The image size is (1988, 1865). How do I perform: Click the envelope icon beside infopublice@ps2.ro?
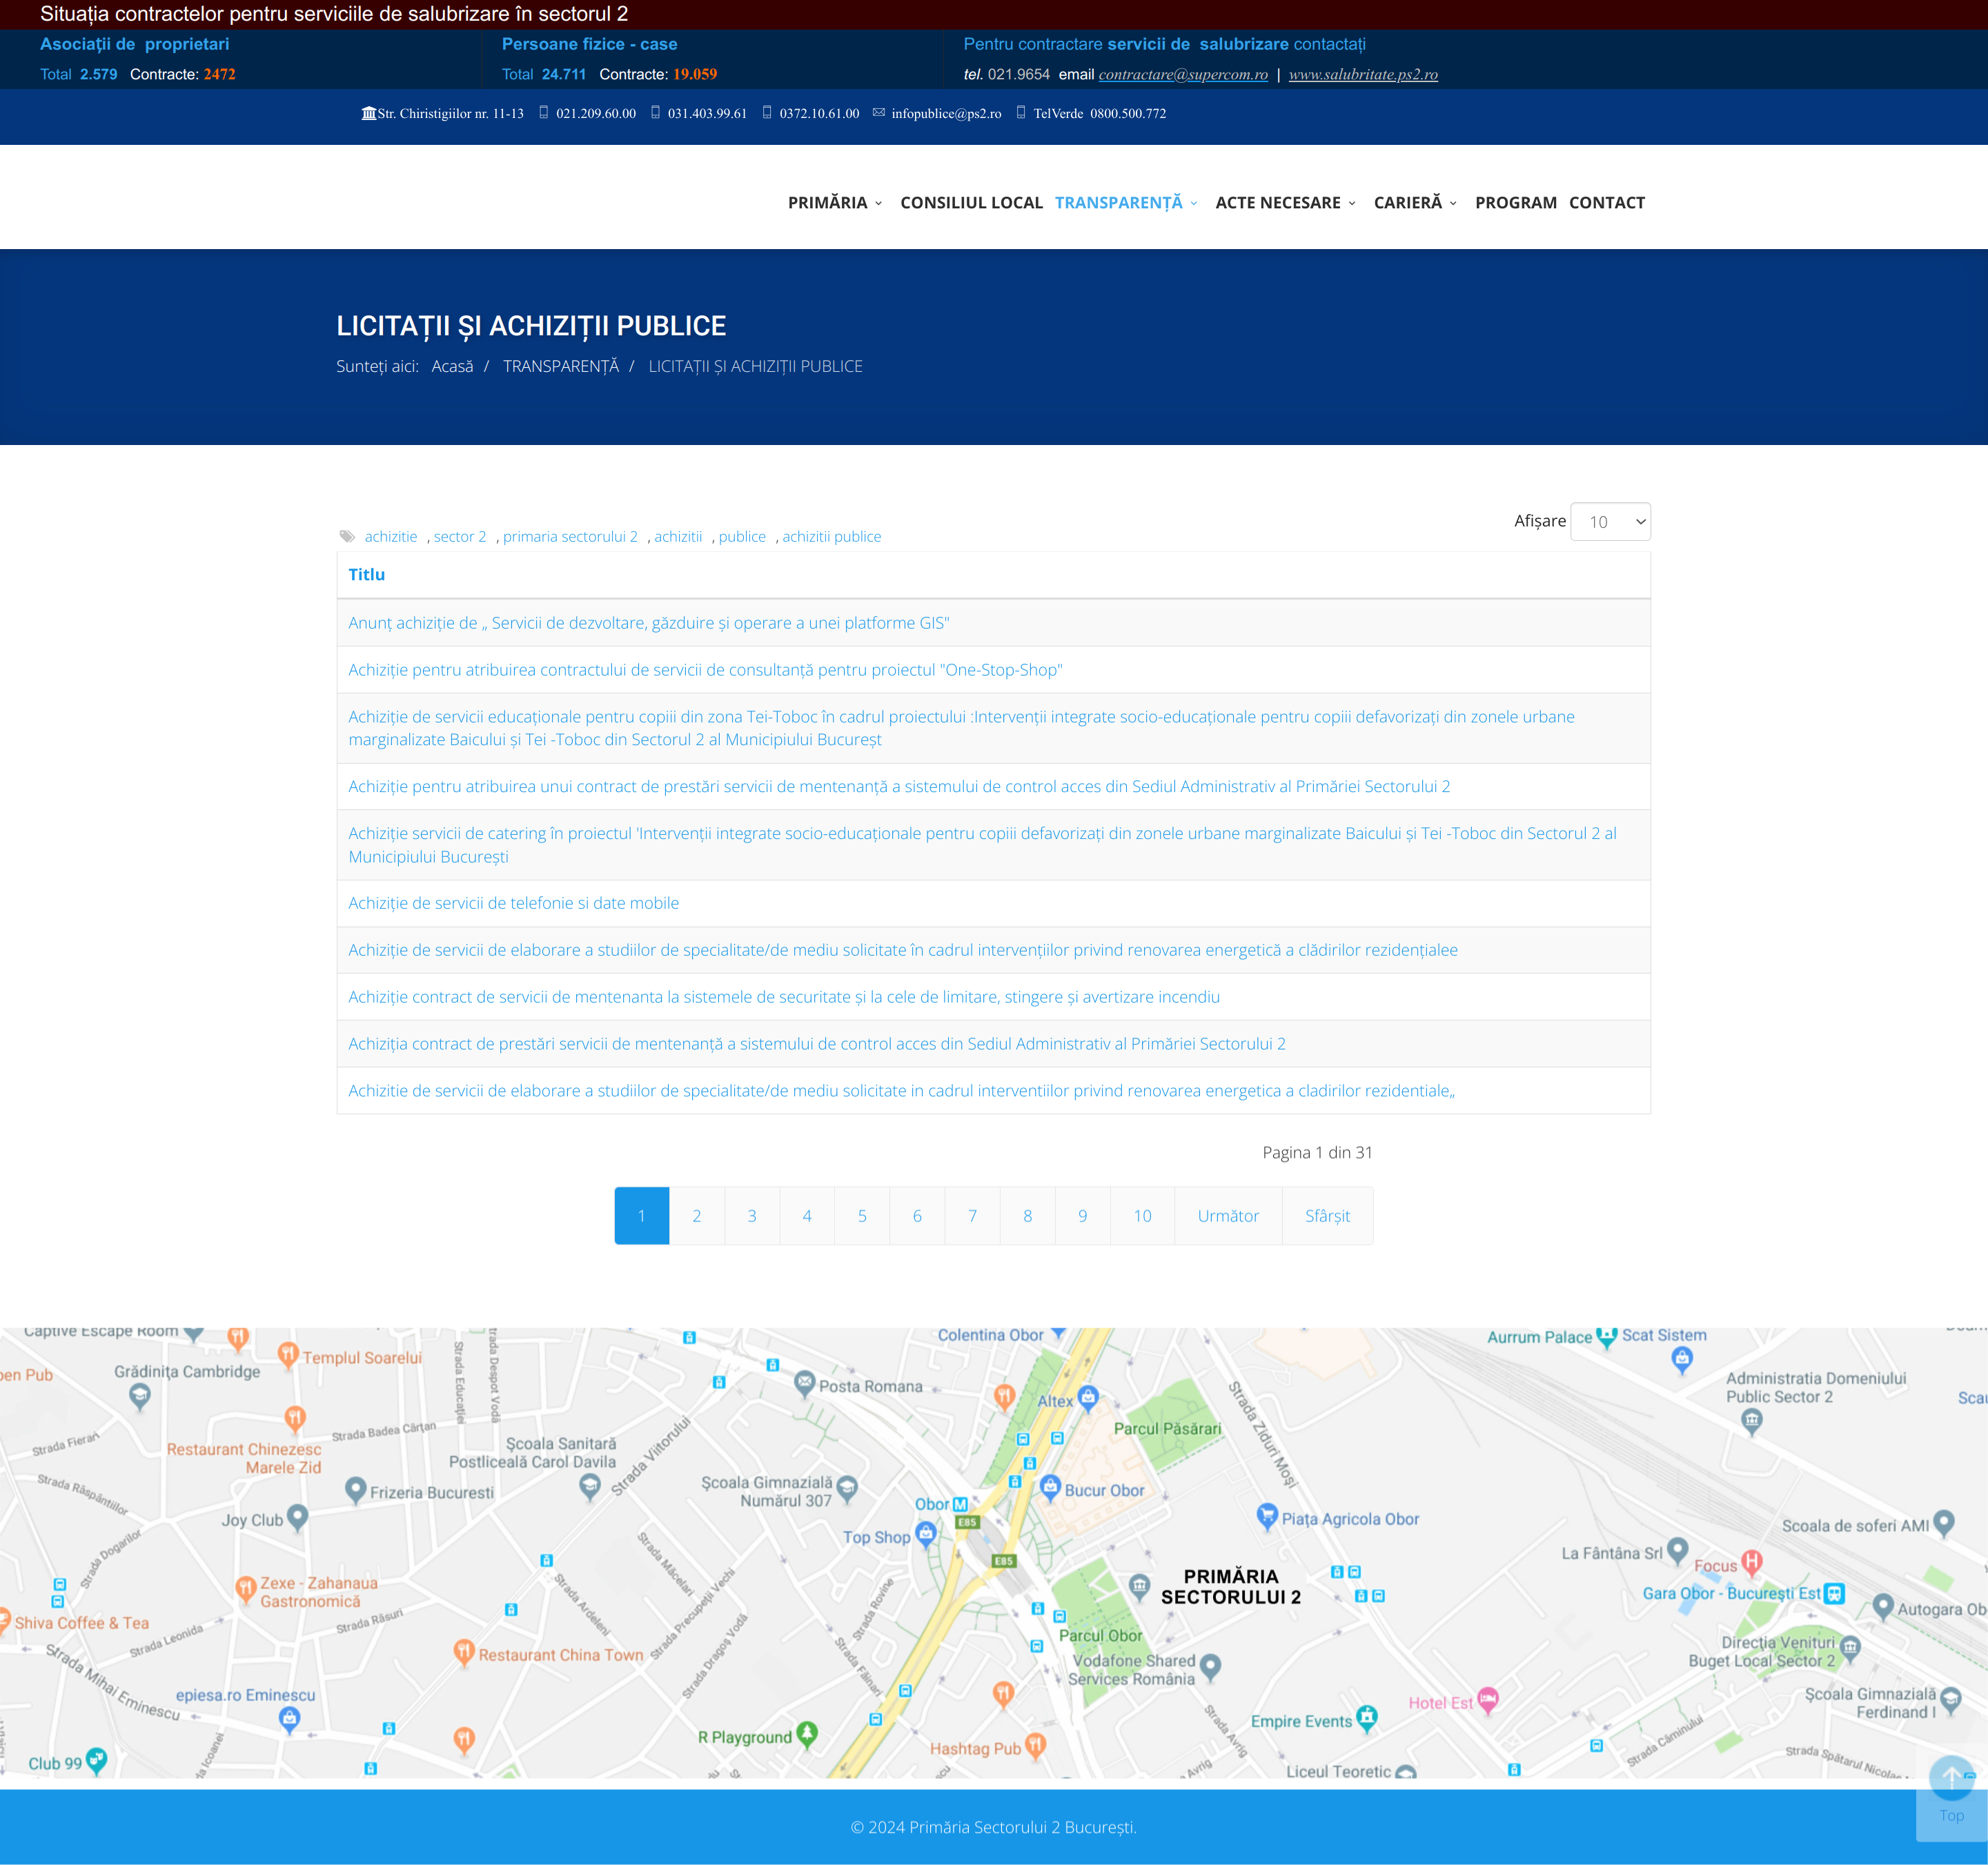click(x=878, y=113)
